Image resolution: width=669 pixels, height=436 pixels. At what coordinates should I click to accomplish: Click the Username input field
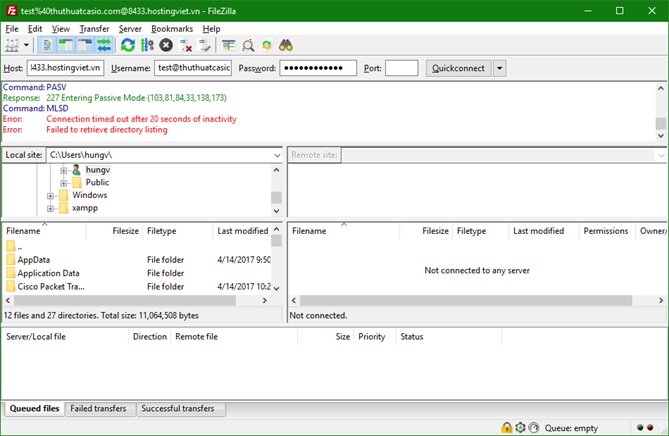(193, 68)
